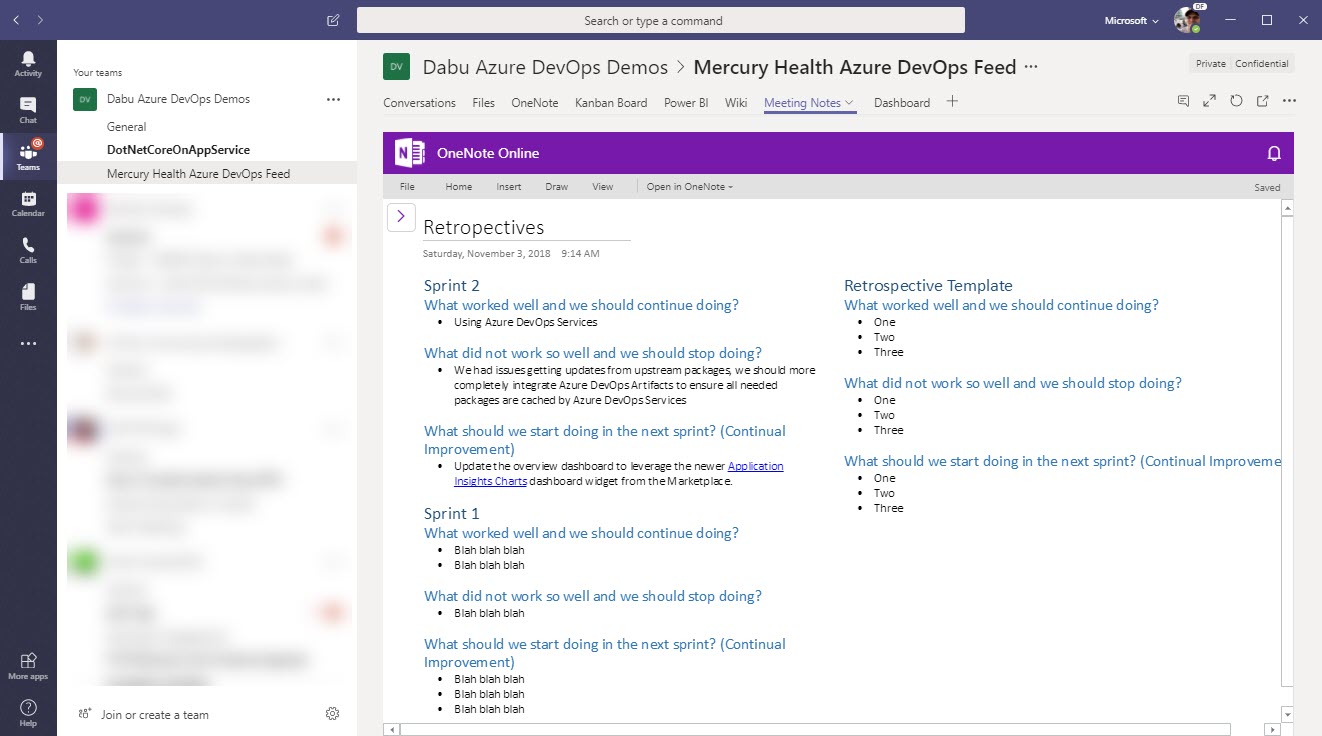1322x736 pixels.
Task: Show more apps ellipsis in sidebar
Action: coord(28,344)
